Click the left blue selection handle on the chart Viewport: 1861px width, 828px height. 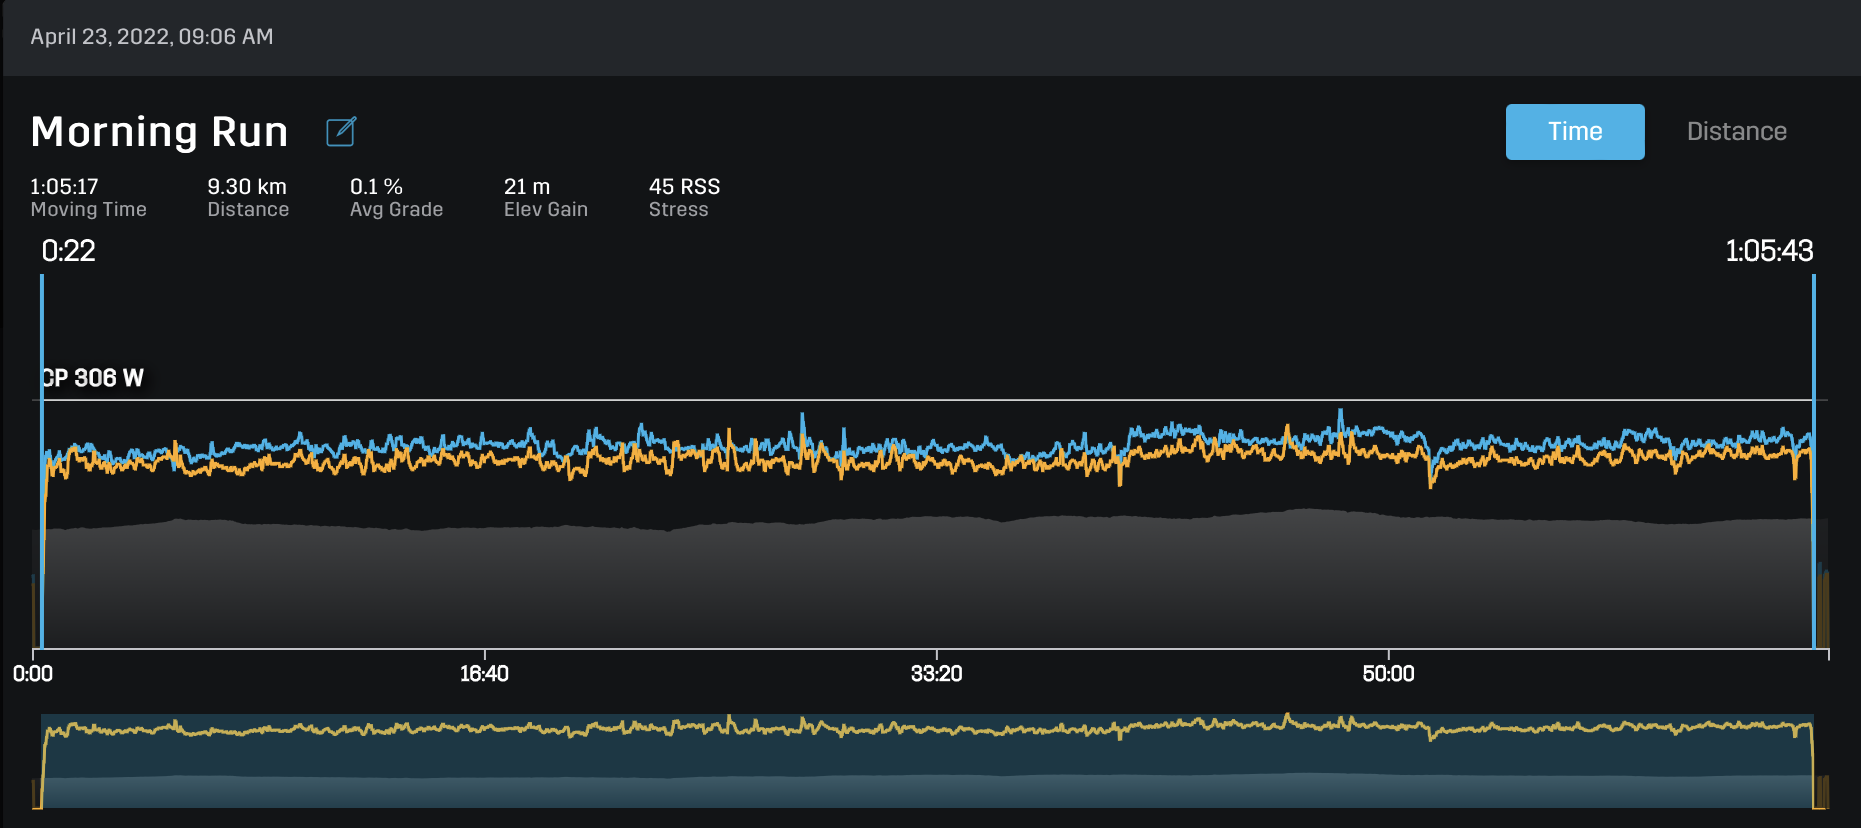pyautogui.click(x=42, y=460)
